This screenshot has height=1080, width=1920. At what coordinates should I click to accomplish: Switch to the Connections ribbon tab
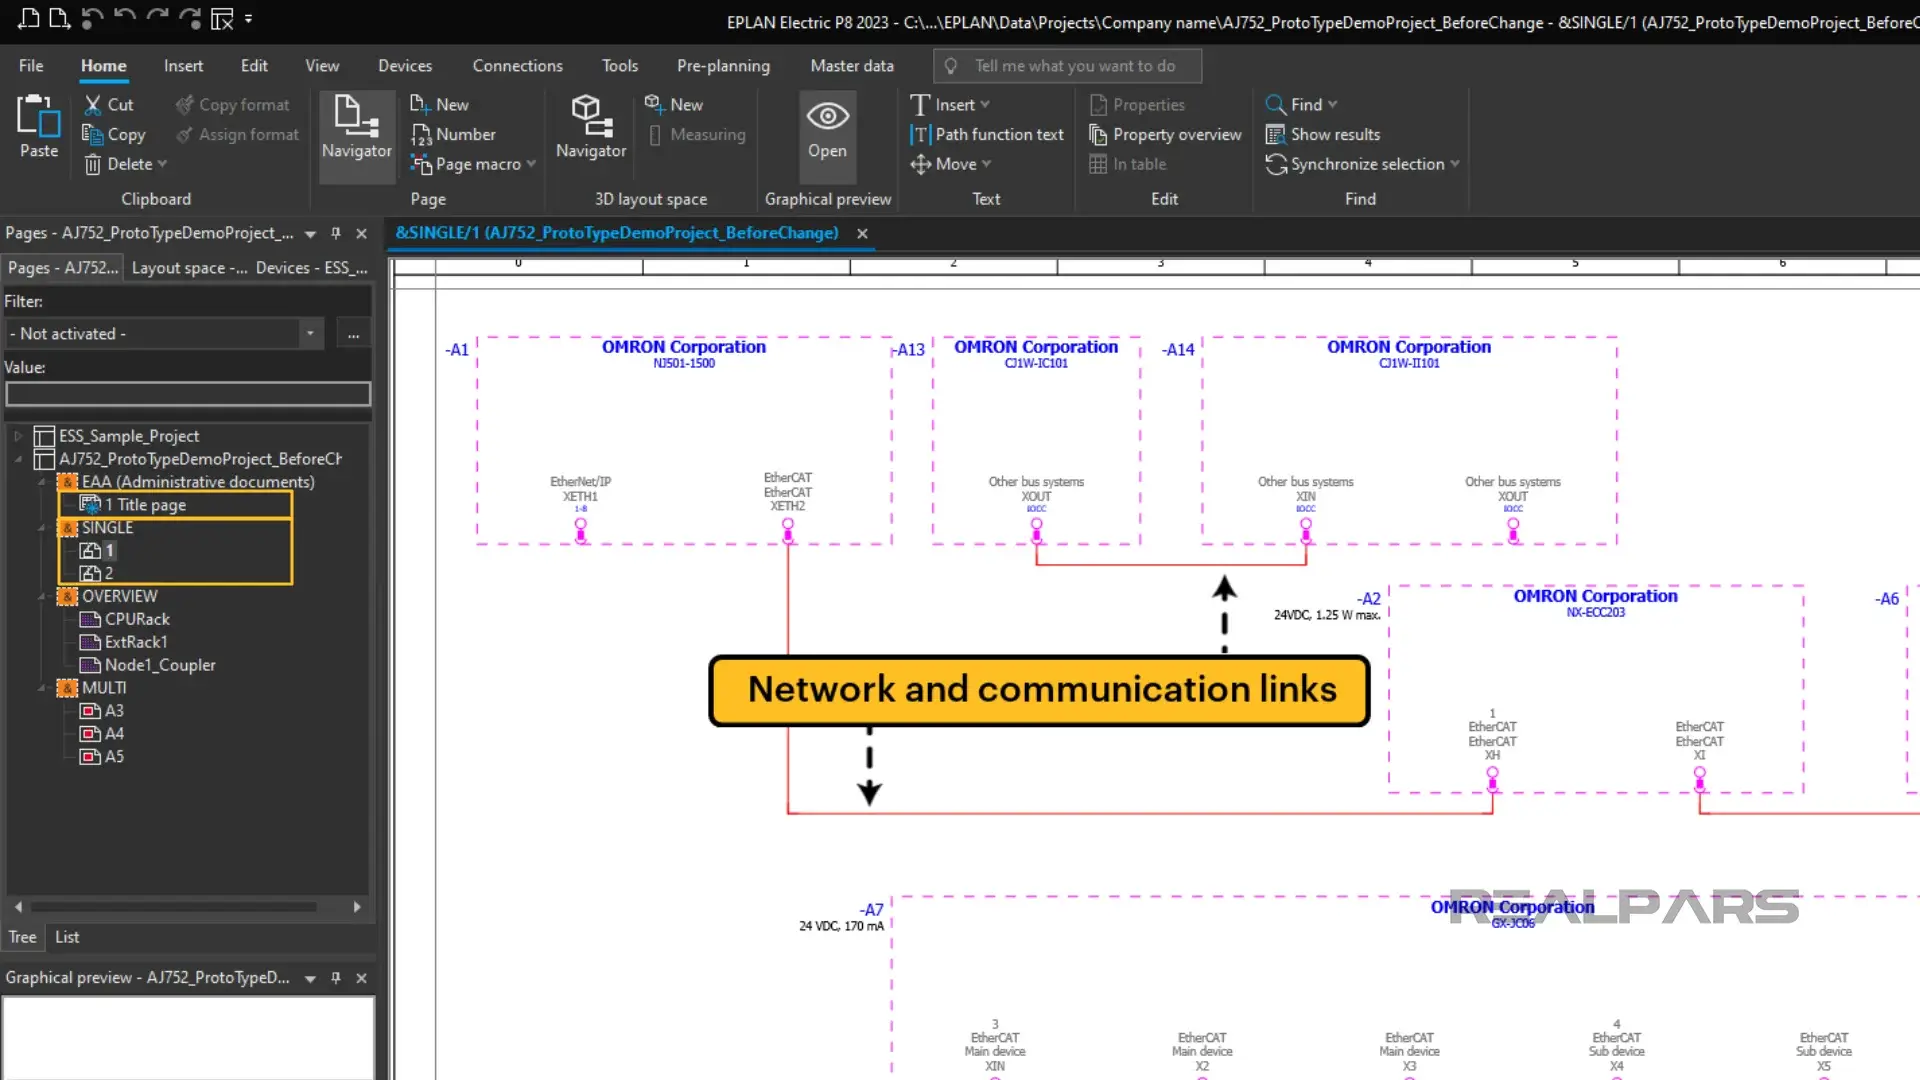tap(517, 65)
